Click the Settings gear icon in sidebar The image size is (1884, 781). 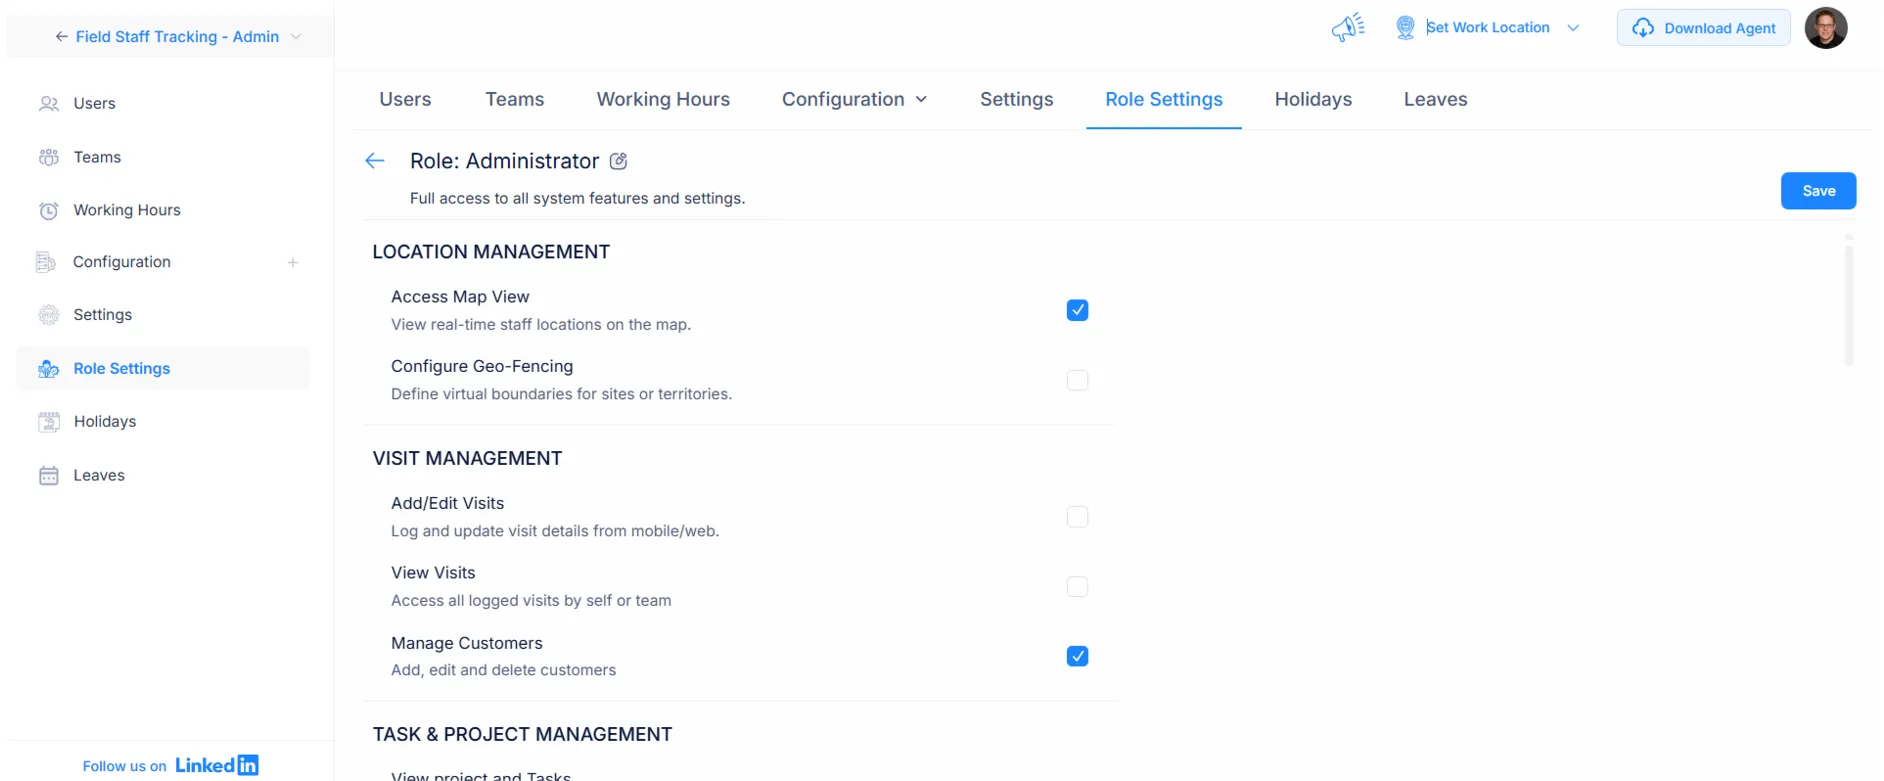click(48, 315)
